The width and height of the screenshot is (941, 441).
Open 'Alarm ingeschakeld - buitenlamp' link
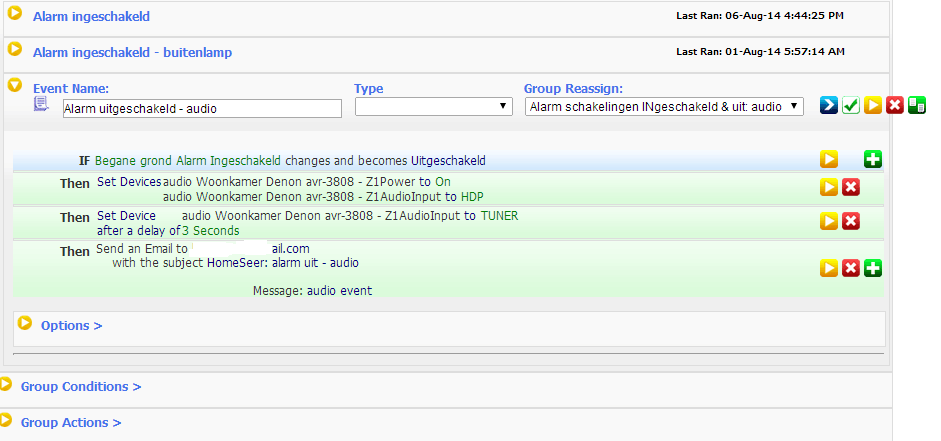tap(132, 53)
